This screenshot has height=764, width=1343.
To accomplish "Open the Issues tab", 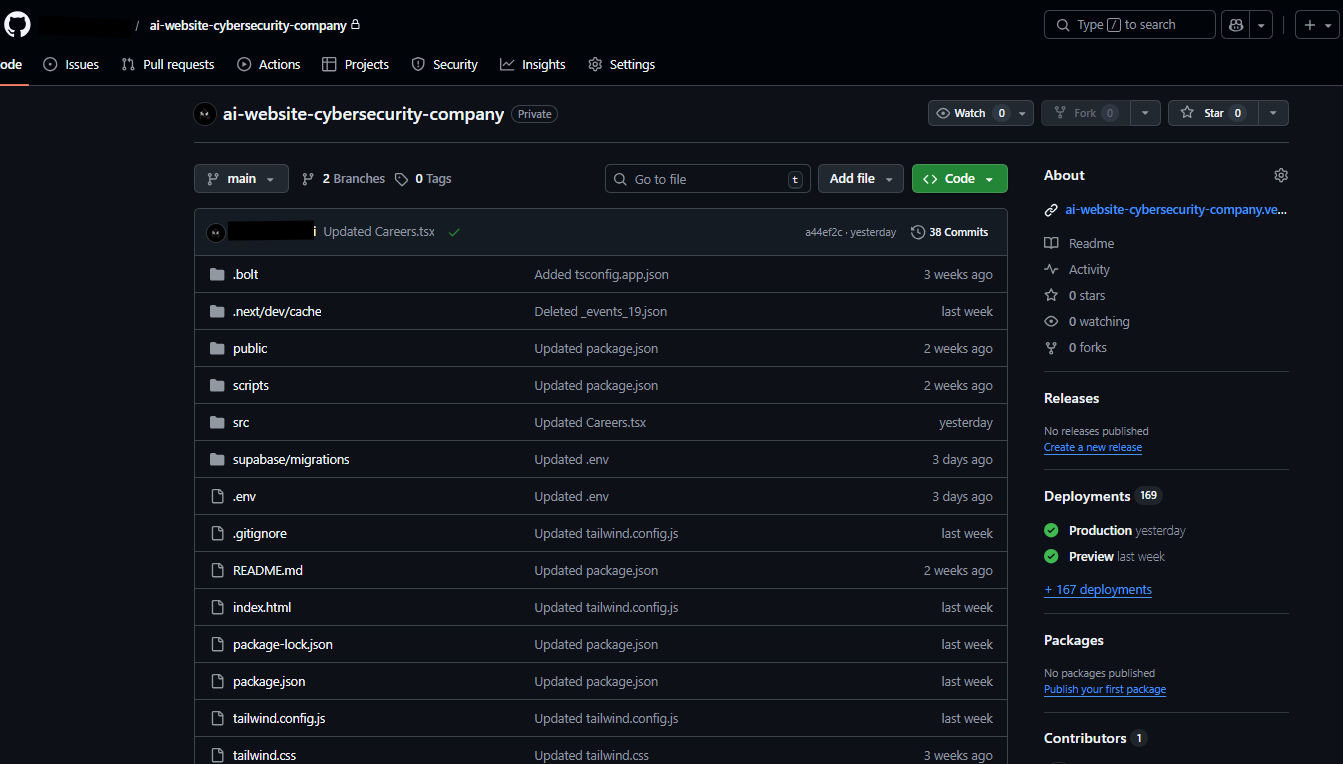I will [71, 64].
